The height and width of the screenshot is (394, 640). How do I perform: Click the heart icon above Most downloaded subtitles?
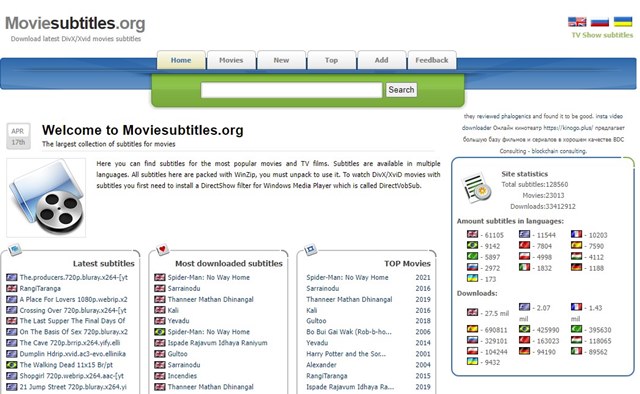click(162, 249)
